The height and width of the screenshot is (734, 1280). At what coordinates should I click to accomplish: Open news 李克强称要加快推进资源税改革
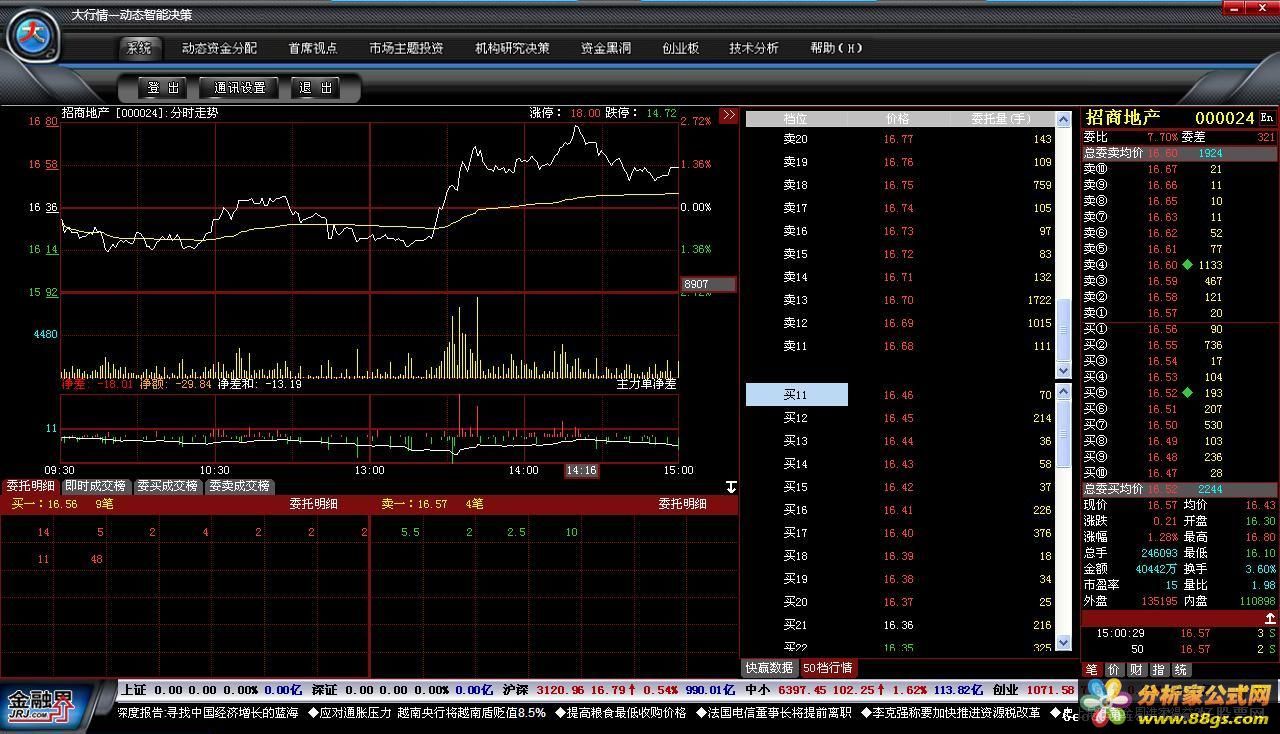pos(950,713)
